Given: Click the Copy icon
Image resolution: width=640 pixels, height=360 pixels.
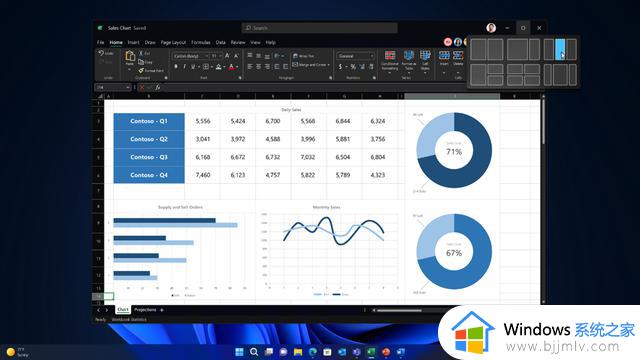Looking at the screenshot, I should click(x=141, y=62).
